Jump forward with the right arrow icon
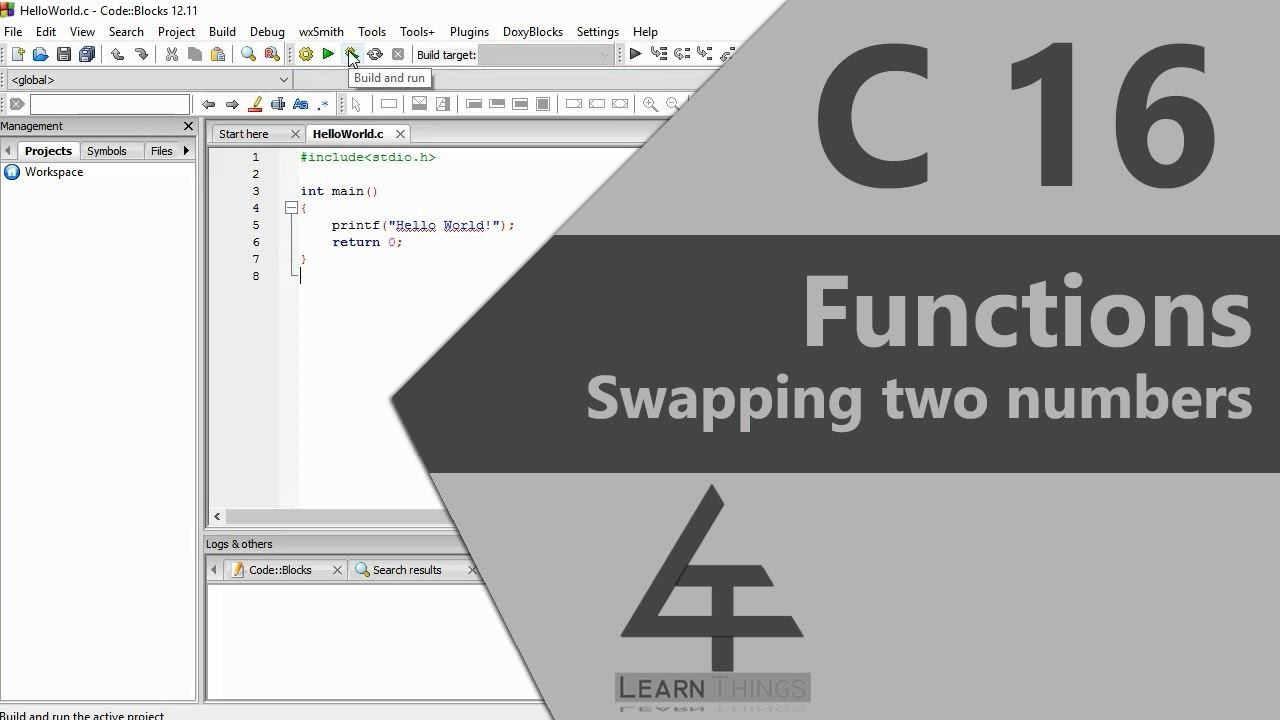The image size is (1280, 720). [x=232, y=104]
